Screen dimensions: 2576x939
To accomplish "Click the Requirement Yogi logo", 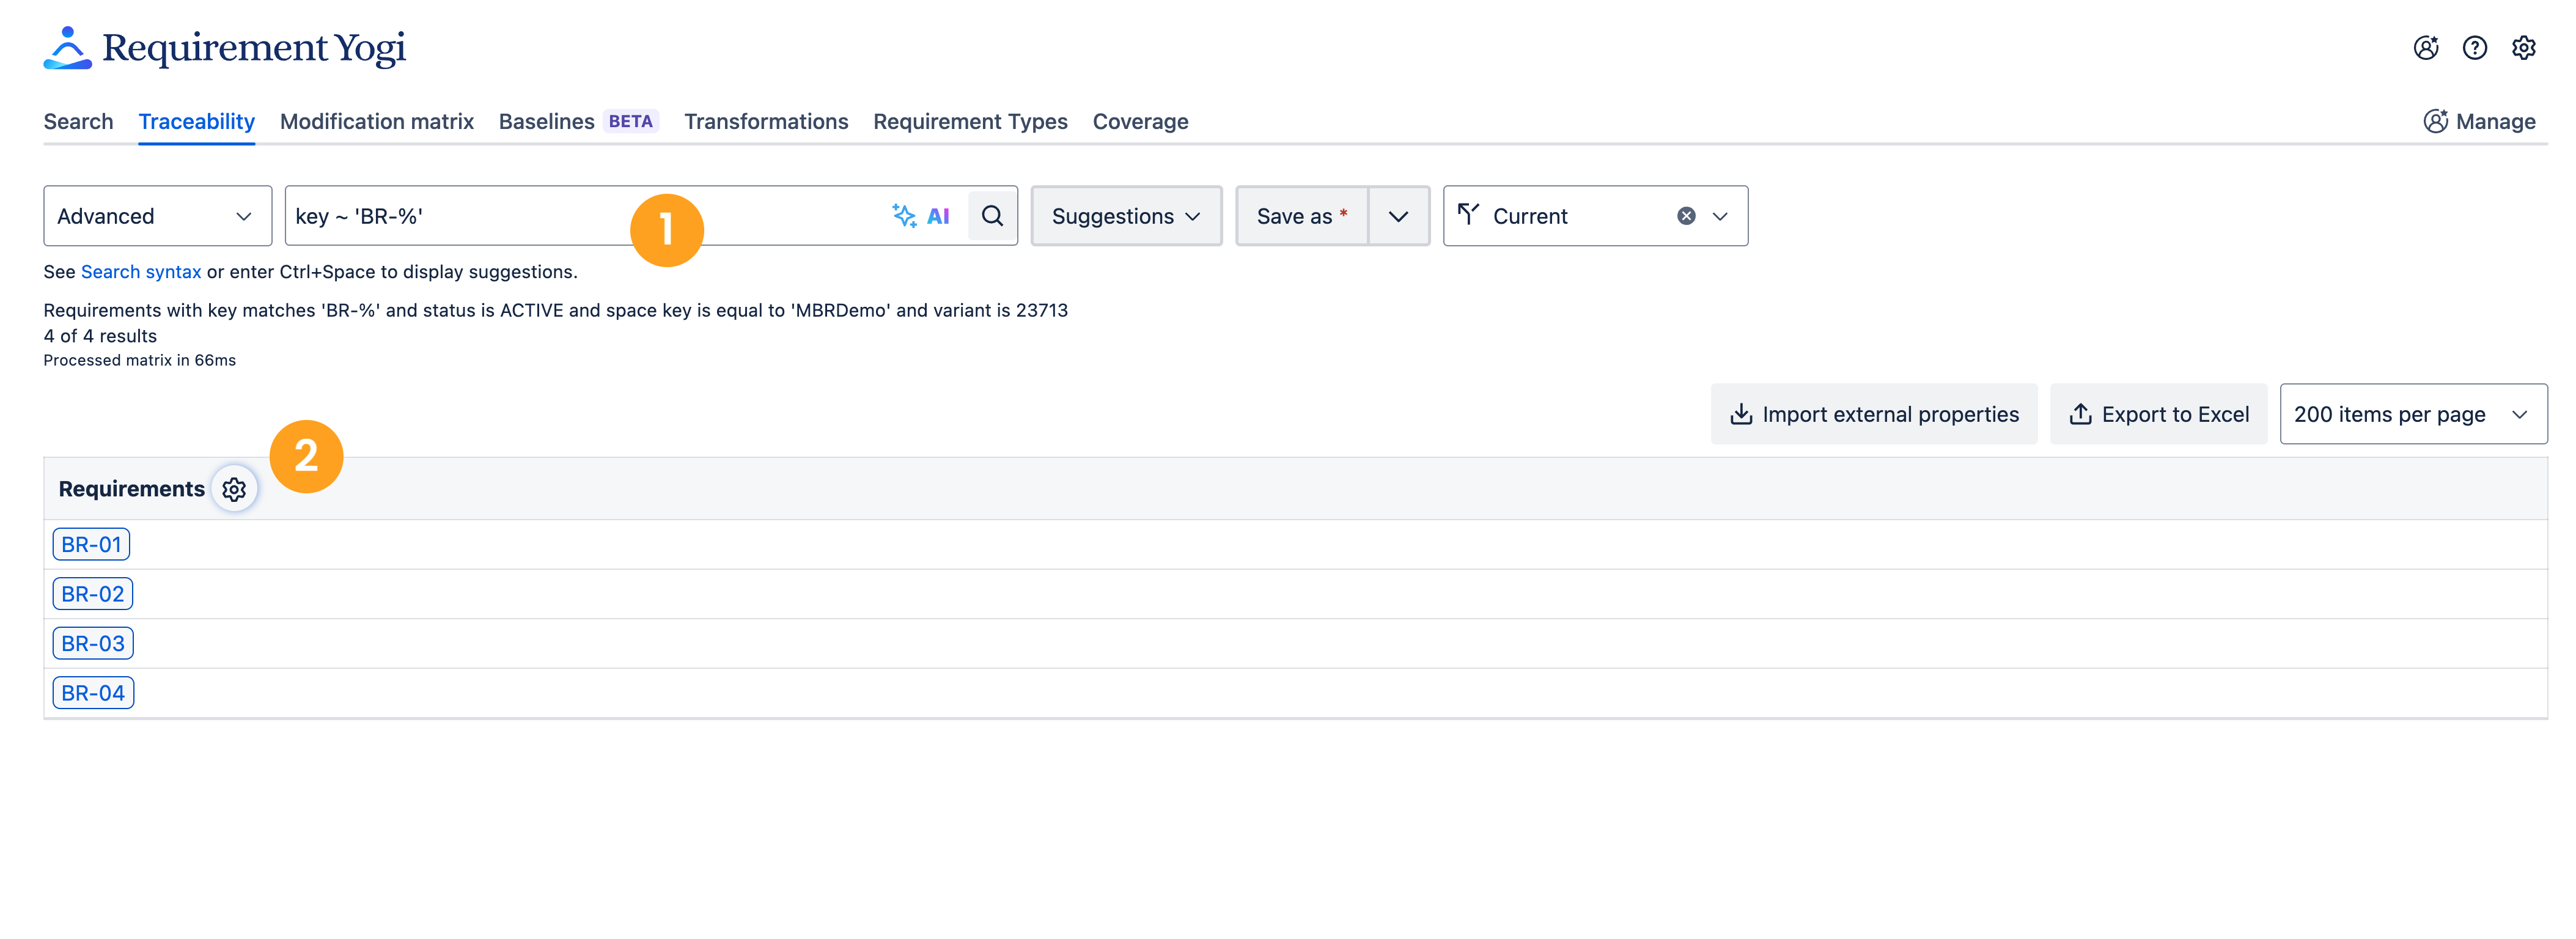I will click(225, 48).
